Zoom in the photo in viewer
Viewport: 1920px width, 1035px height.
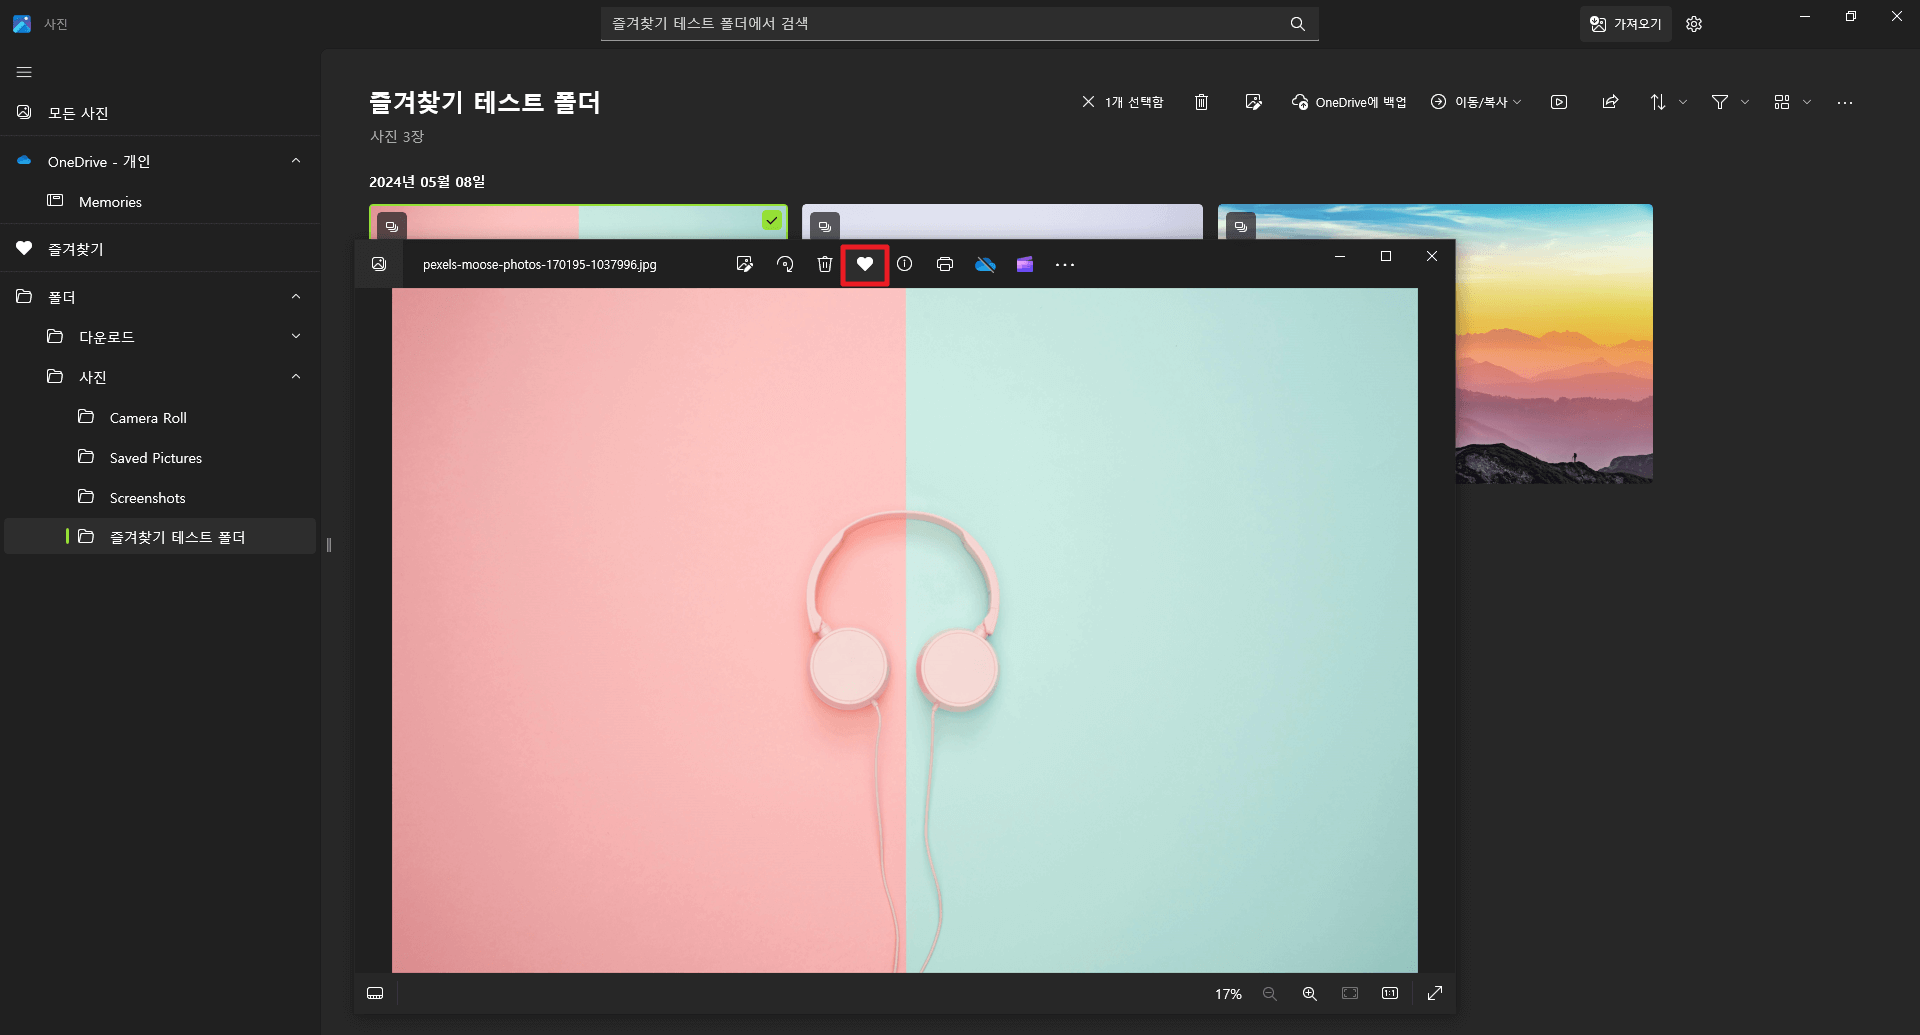click(1310, 993)
